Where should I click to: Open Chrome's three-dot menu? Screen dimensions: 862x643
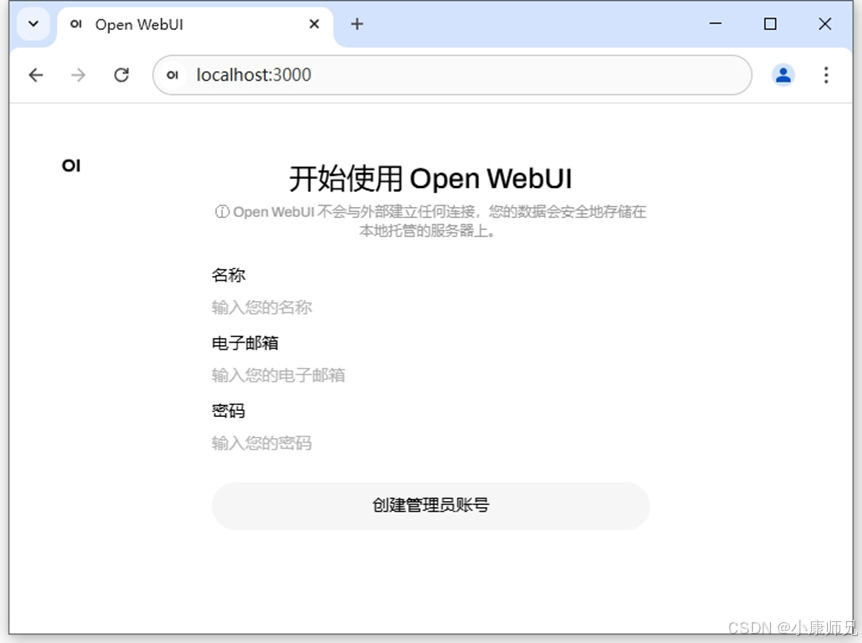[x=826, y=74]
